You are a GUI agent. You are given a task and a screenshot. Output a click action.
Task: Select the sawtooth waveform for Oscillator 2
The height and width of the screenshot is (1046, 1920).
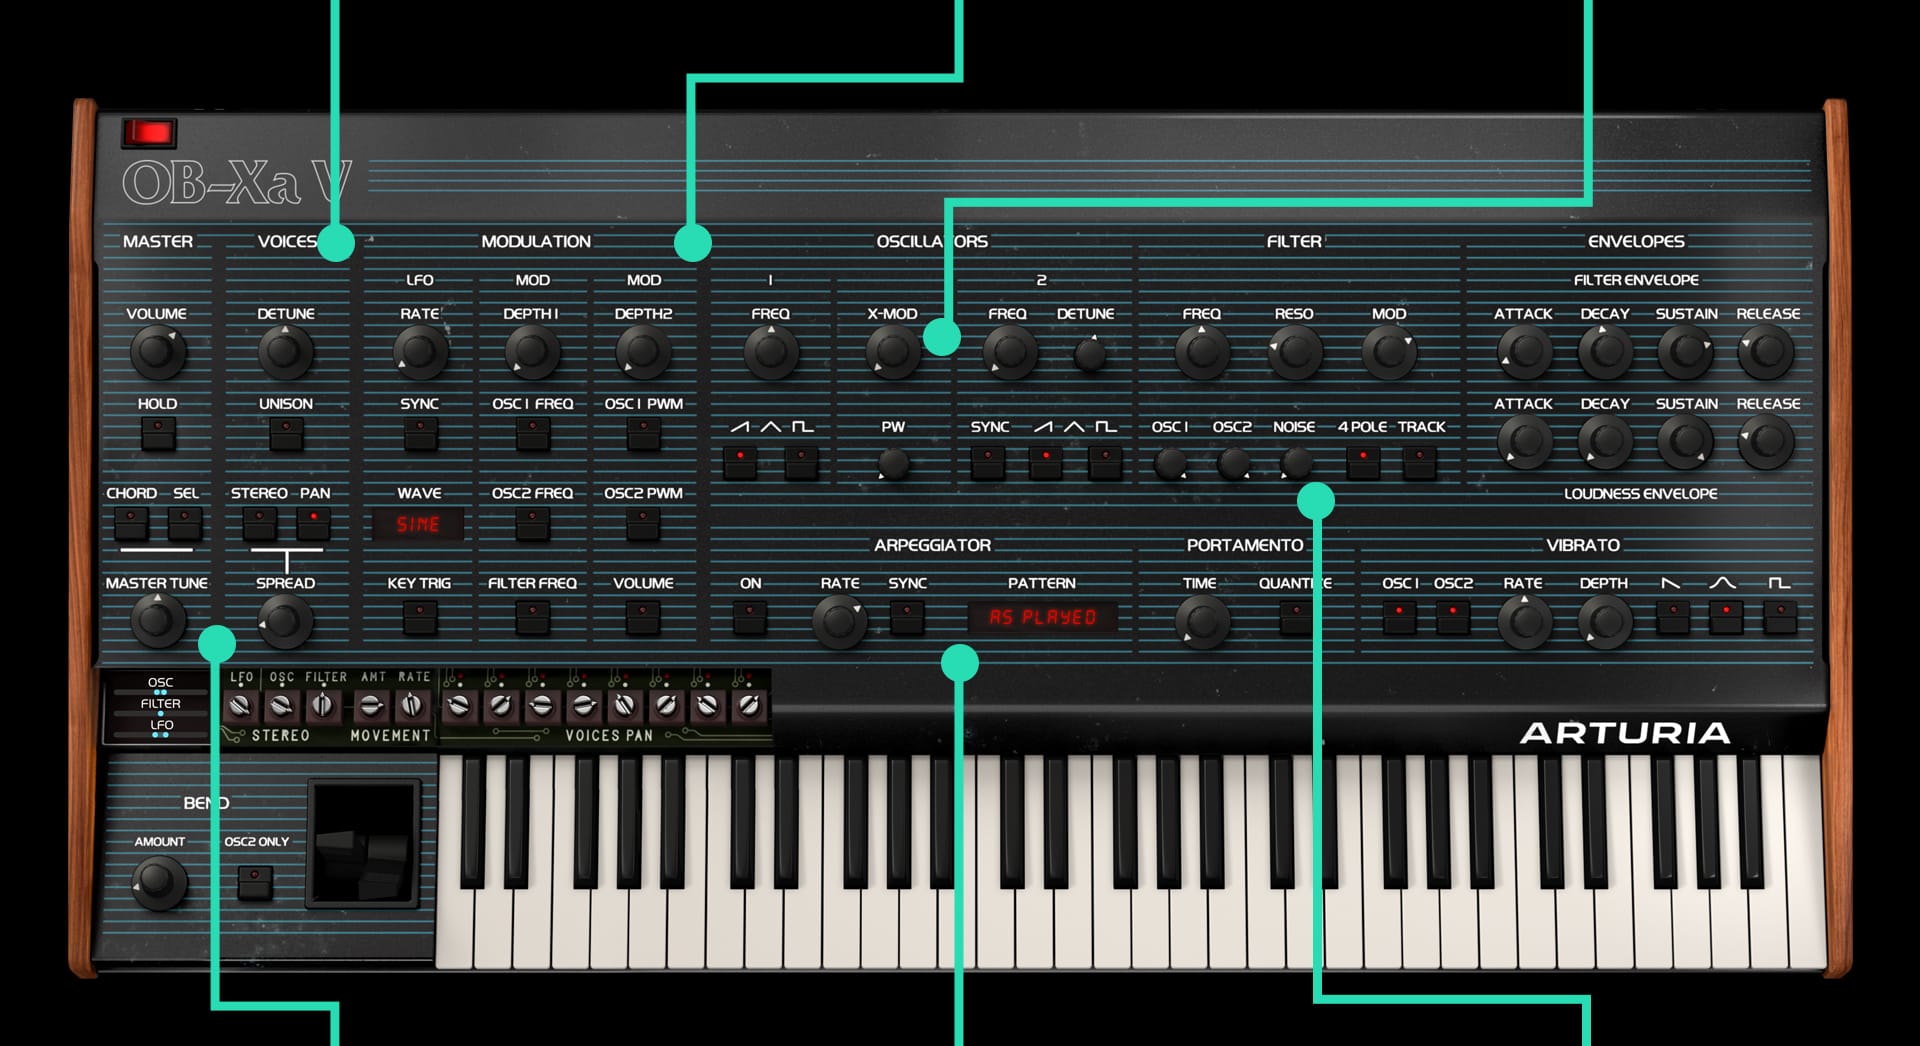(x=1046, y=462)
